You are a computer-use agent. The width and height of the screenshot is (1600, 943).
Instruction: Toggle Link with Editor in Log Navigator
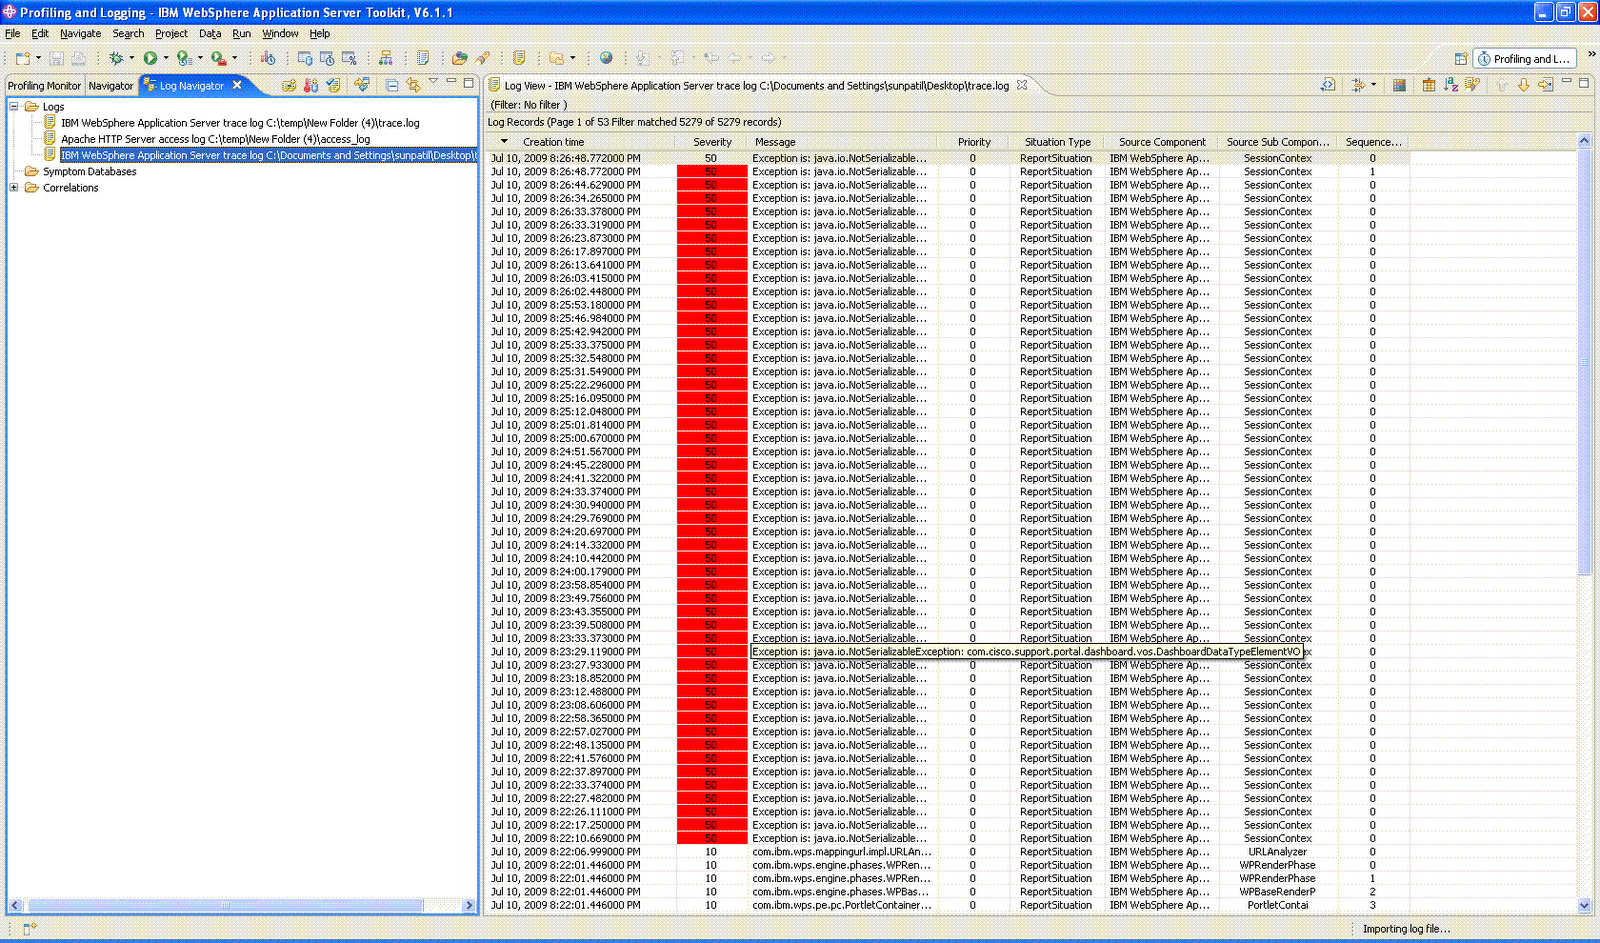413,85
